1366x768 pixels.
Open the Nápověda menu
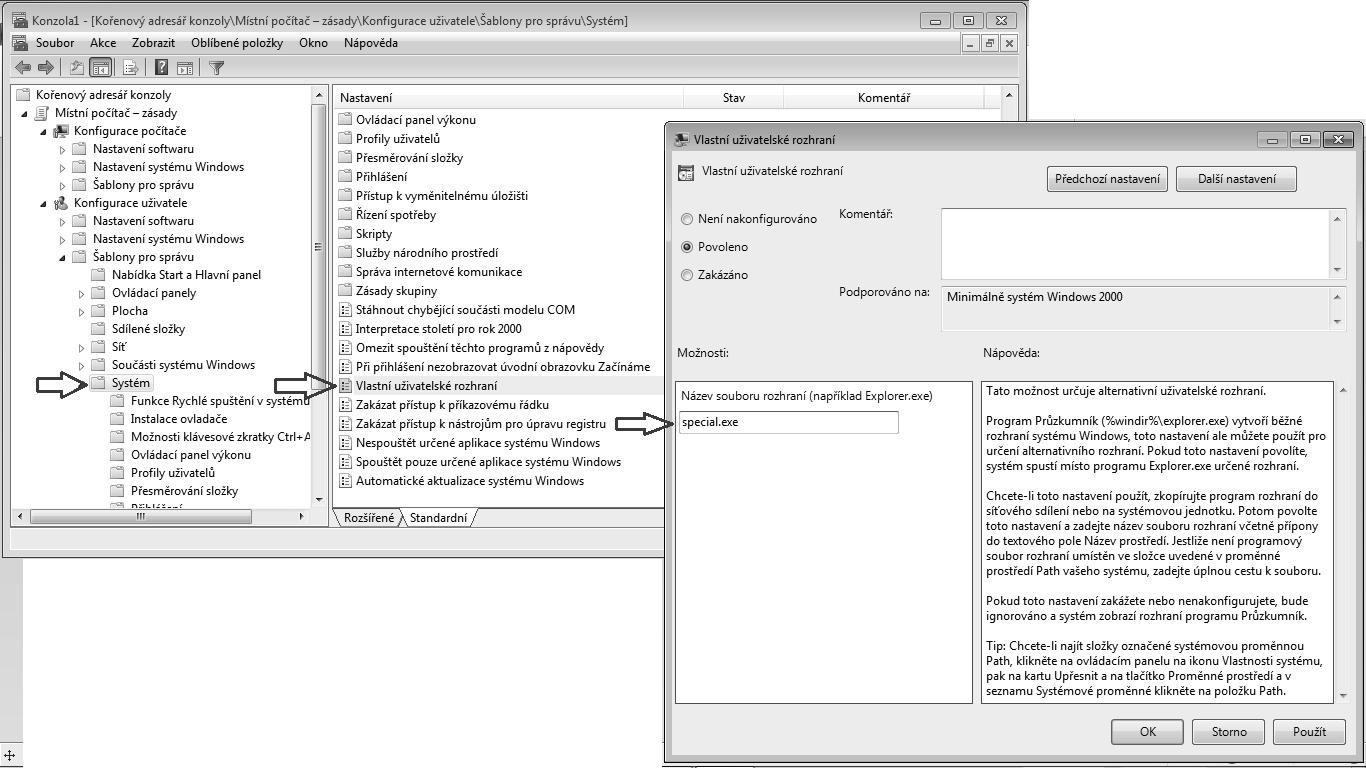371,43
